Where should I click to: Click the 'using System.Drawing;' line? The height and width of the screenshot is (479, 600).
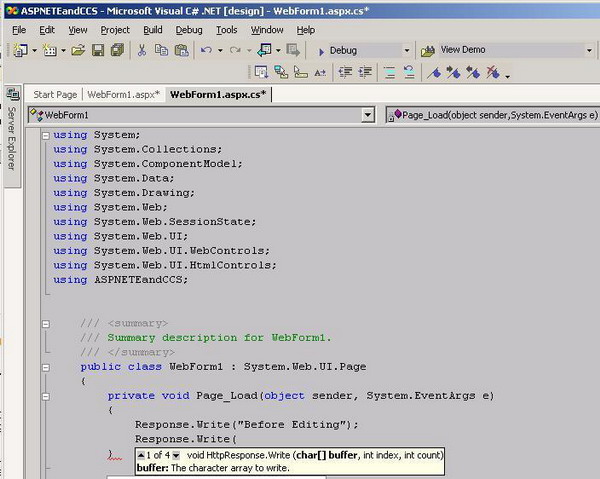coord(124,193)
